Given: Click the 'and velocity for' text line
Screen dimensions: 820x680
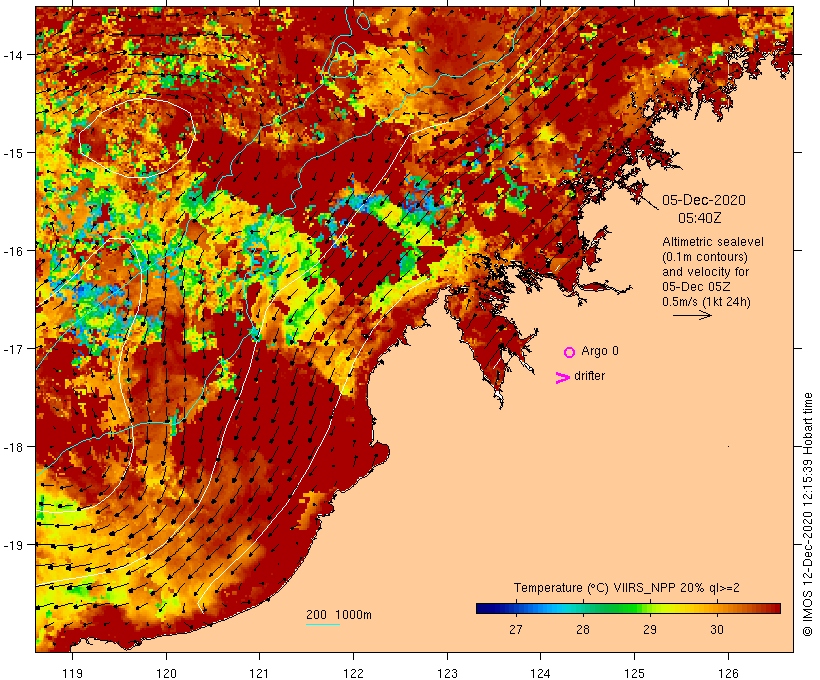Looking at the screenshot, I should point(705,272).
